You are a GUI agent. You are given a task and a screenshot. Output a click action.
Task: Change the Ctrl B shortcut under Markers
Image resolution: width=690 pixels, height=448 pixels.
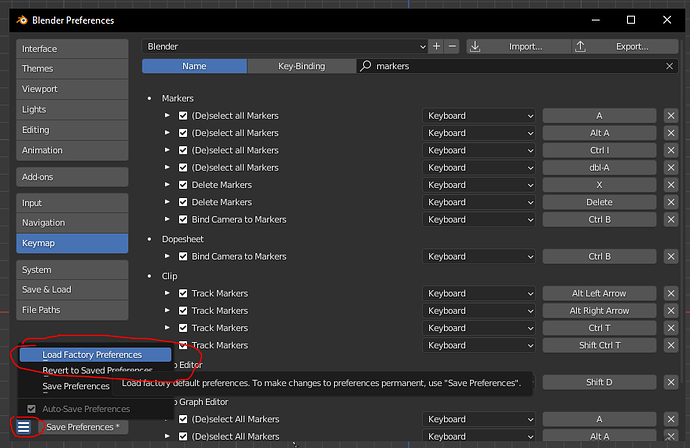[x=599, y=220]
